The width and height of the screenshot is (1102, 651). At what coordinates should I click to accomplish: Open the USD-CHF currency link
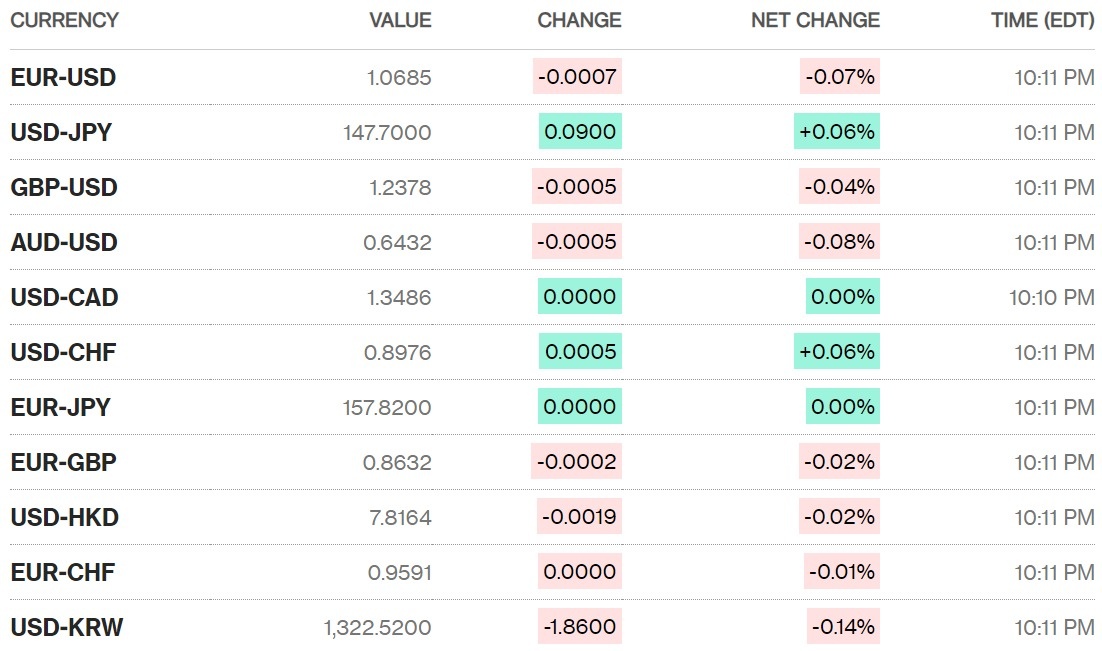pos(63,352)
